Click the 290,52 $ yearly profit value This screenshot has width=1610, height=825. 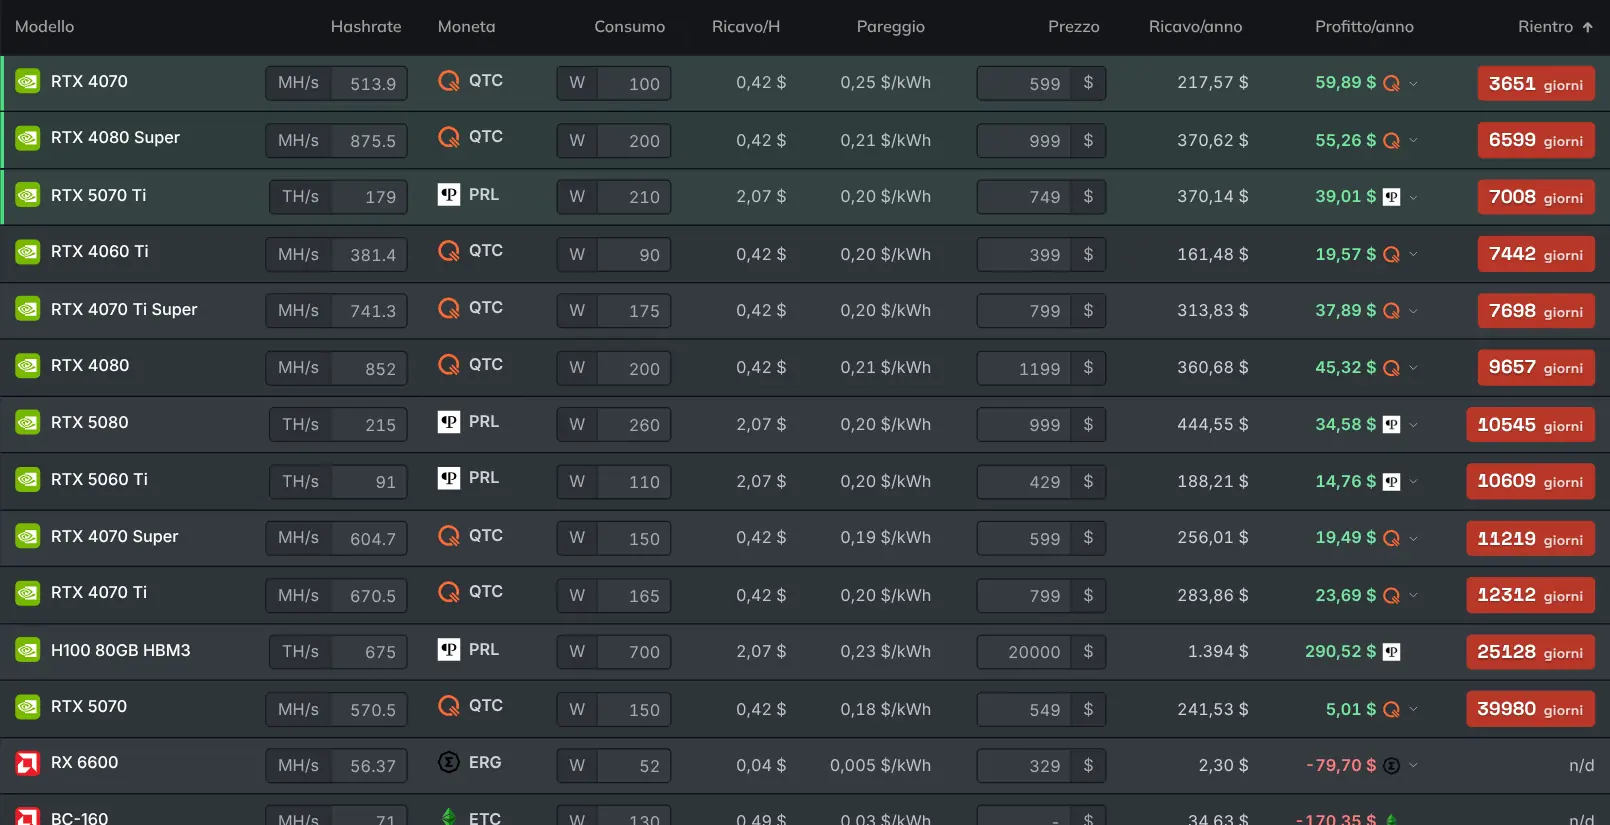pos(1340,652)
